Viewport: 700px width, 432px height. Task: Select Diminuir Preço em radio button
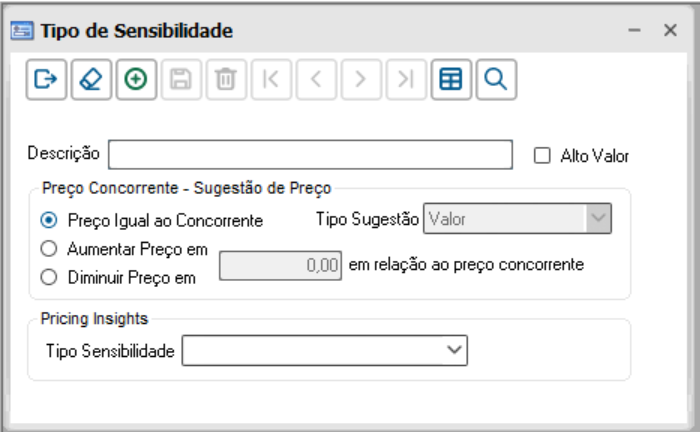(x=48, y=278)
